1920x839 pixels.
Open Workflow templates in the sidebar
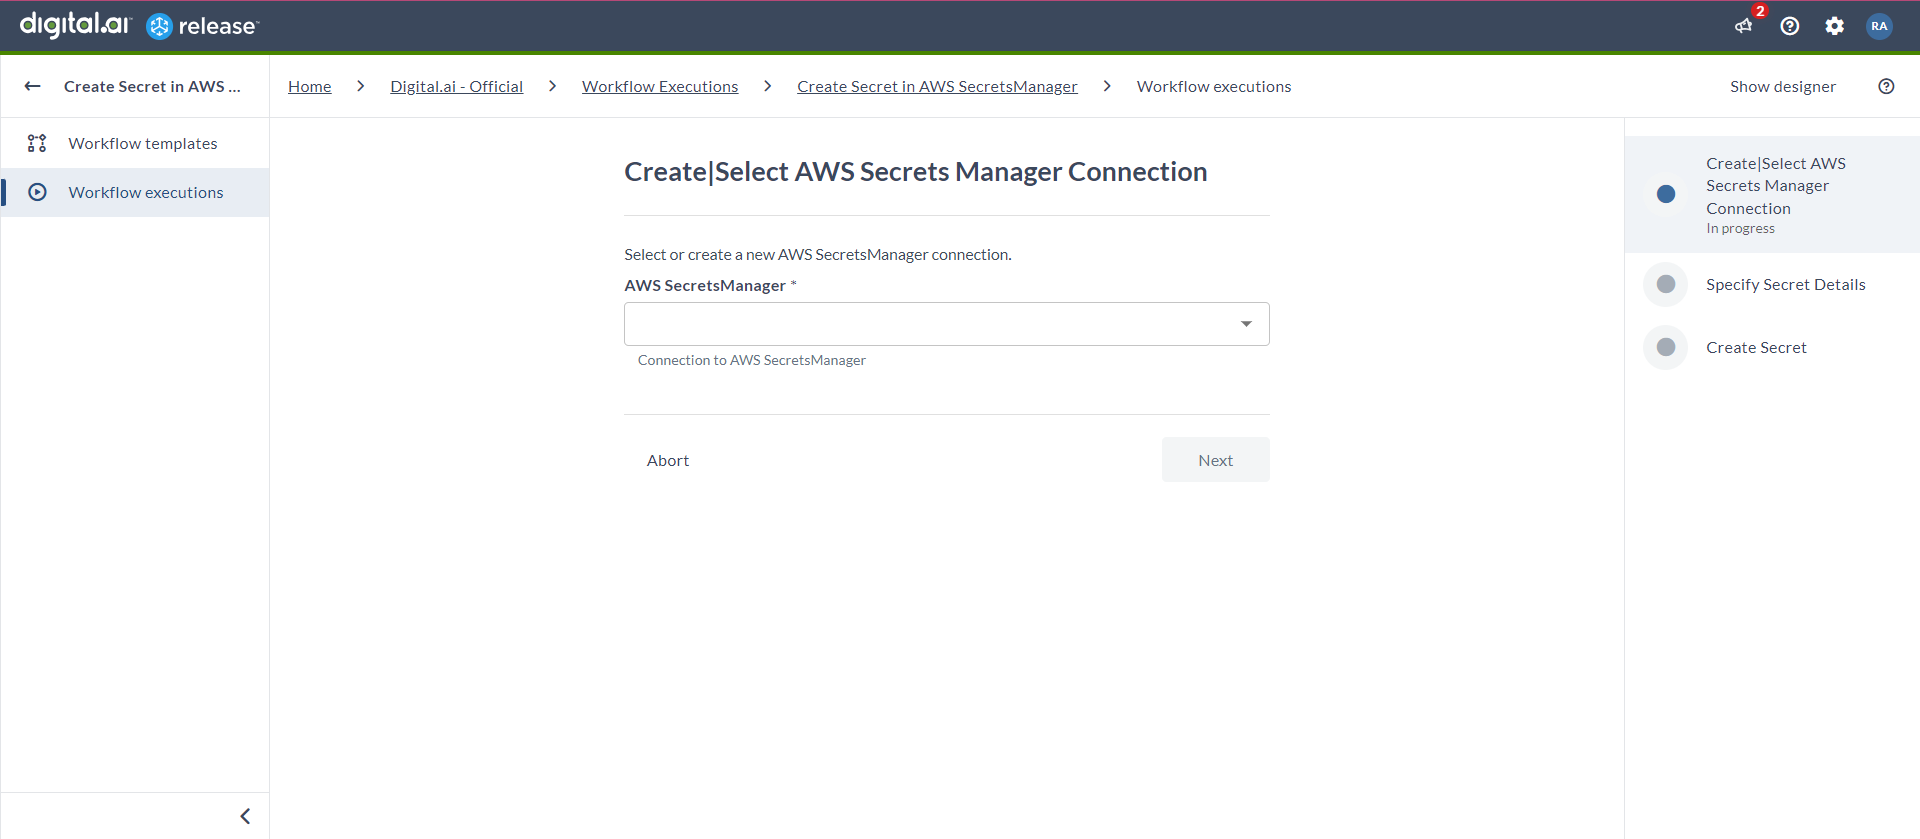coord(135,143)
